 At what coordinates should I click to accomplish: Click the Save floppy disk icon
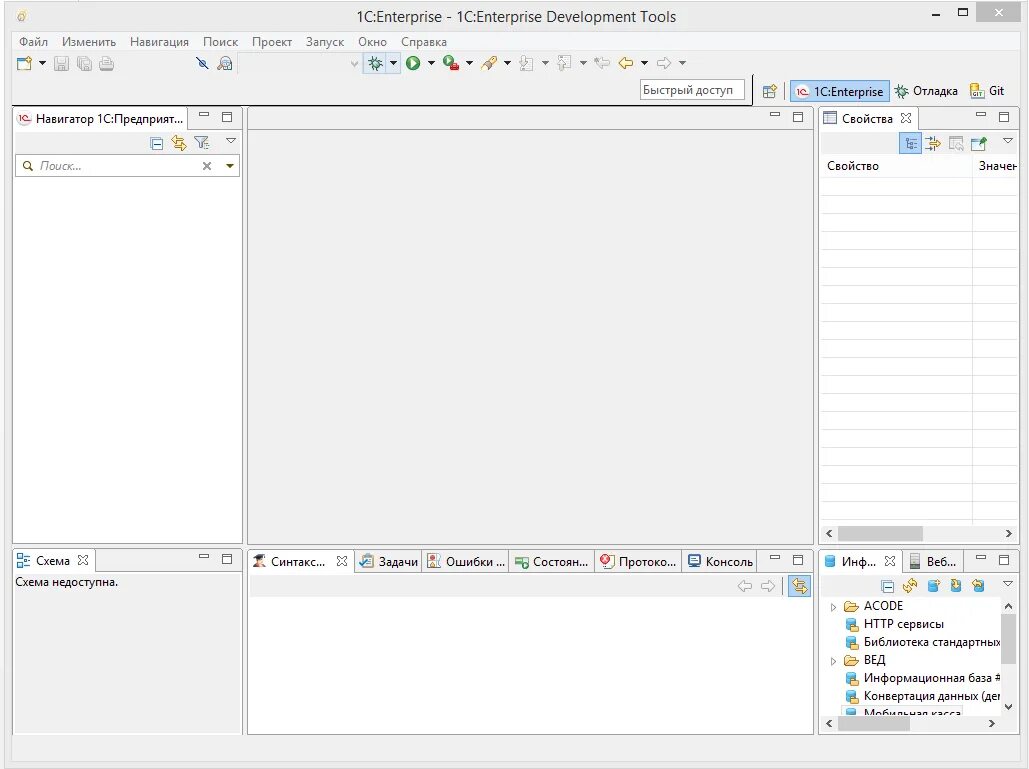click(61, 64)
